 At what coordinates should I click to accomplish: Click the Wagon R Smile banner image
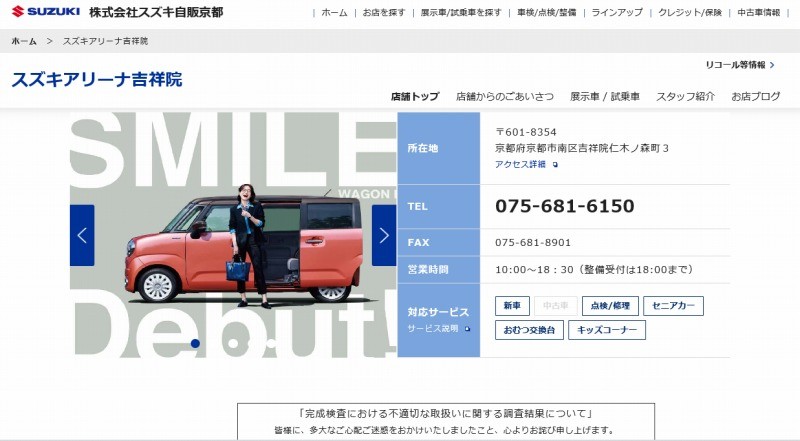pyautogui.click(x=233, y=235)
